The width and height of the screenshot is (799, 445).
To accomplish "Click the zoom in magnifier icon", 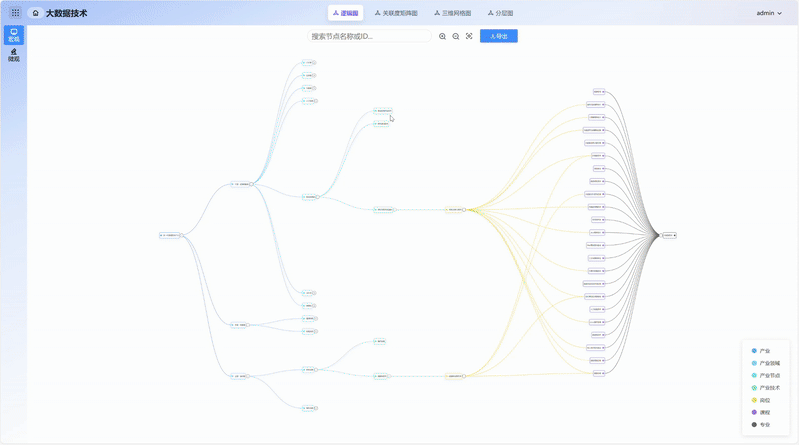I will 443,36.
